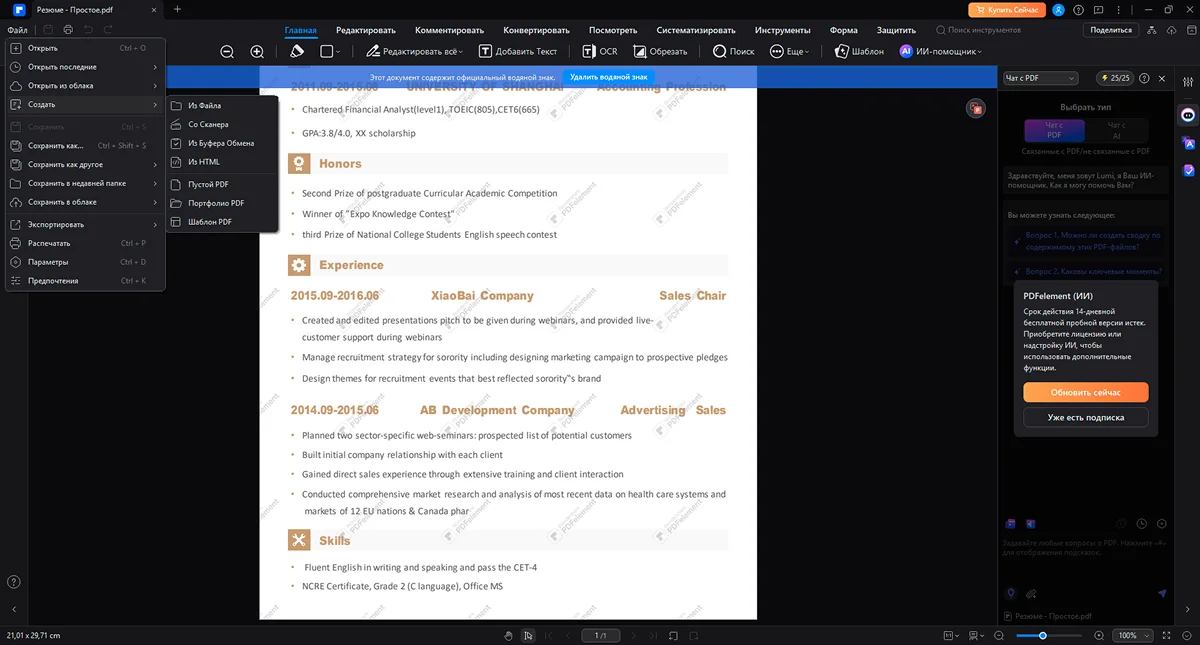Select the Чат с AI type option
Viewport: 1200px width, 645px height.
point(1116,130)
